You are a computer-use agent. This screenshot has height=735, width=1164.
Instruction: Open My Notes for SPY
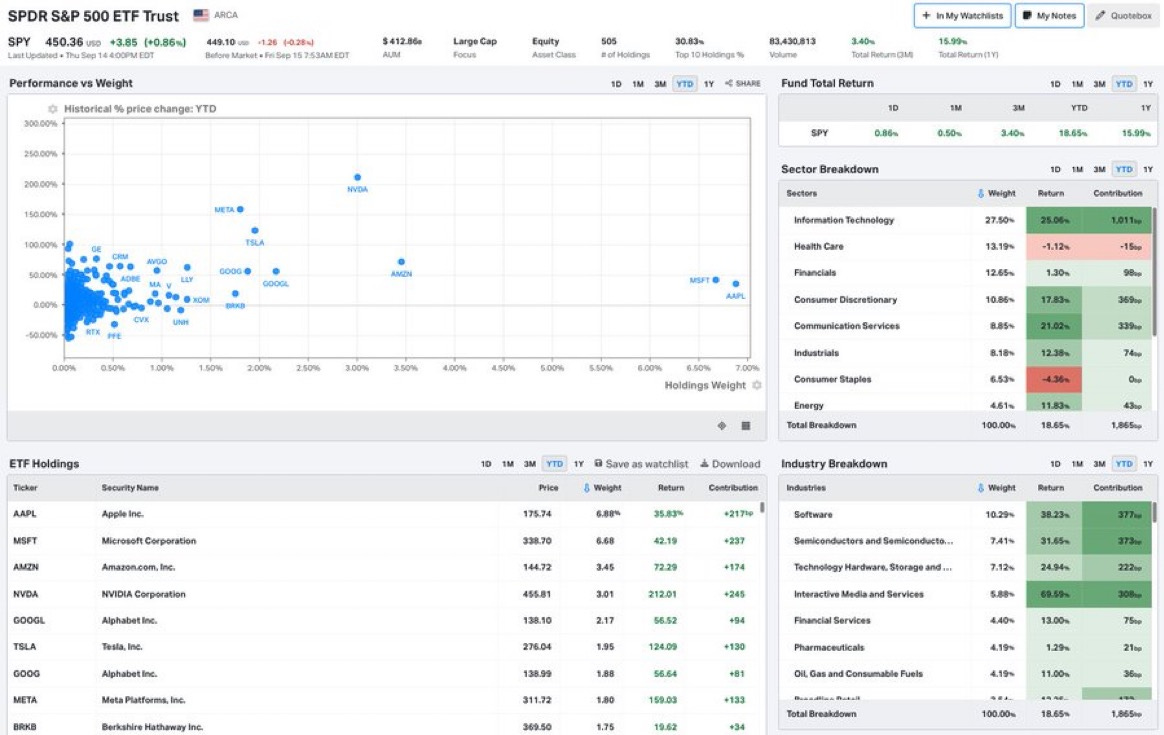[1049, 16]
